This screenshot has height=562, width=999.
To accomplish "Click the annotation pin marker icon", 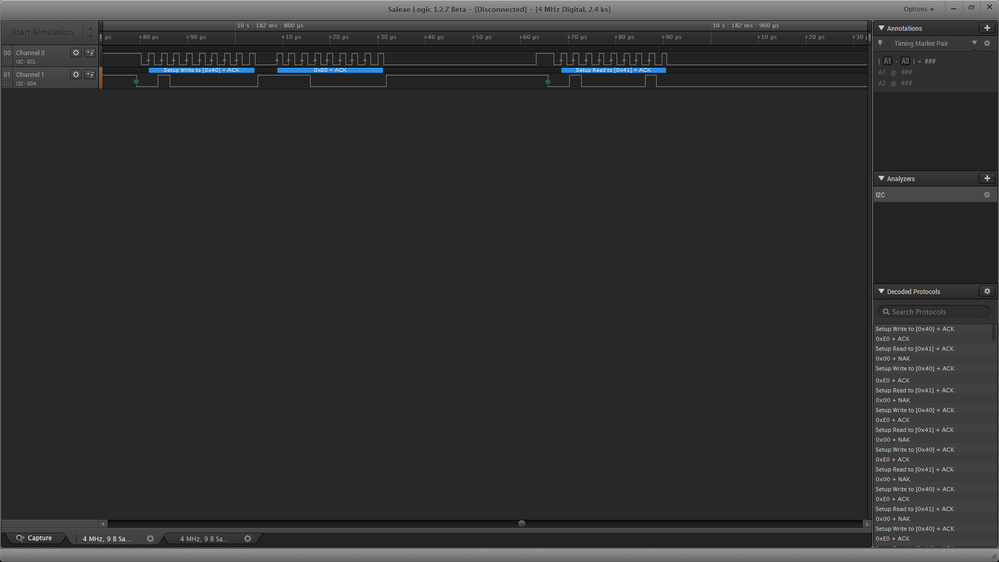I will 880,43.
